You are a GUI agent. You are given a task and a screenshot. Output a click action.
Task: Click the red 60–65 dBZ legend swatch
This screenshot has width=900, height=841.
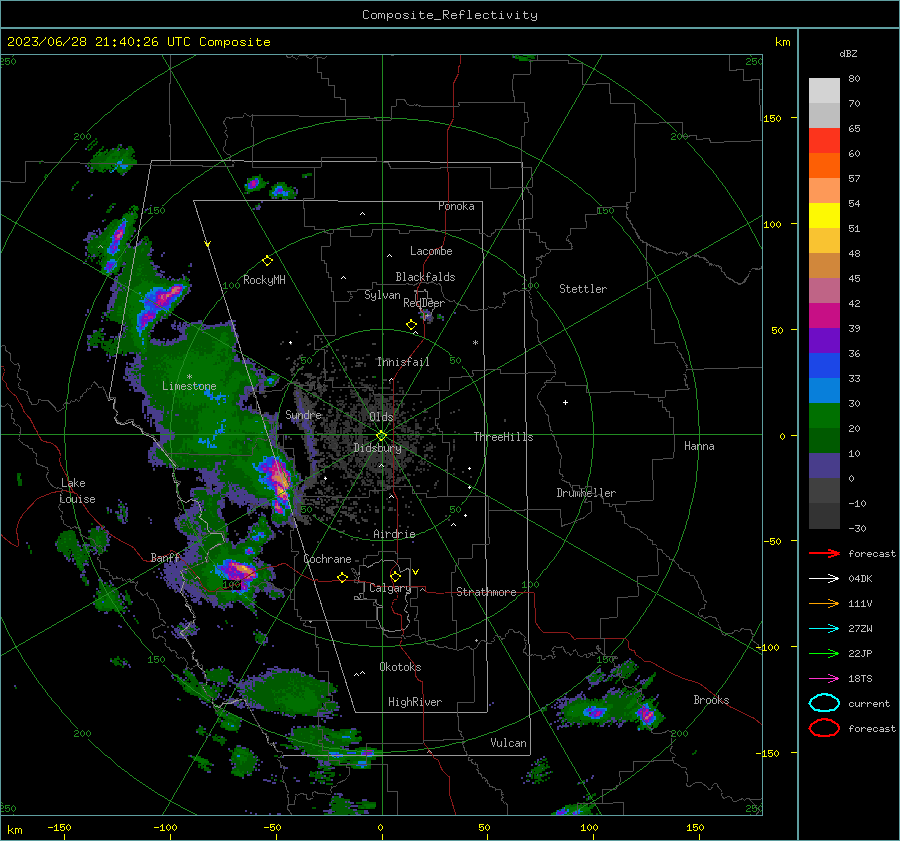coord(824,141)
